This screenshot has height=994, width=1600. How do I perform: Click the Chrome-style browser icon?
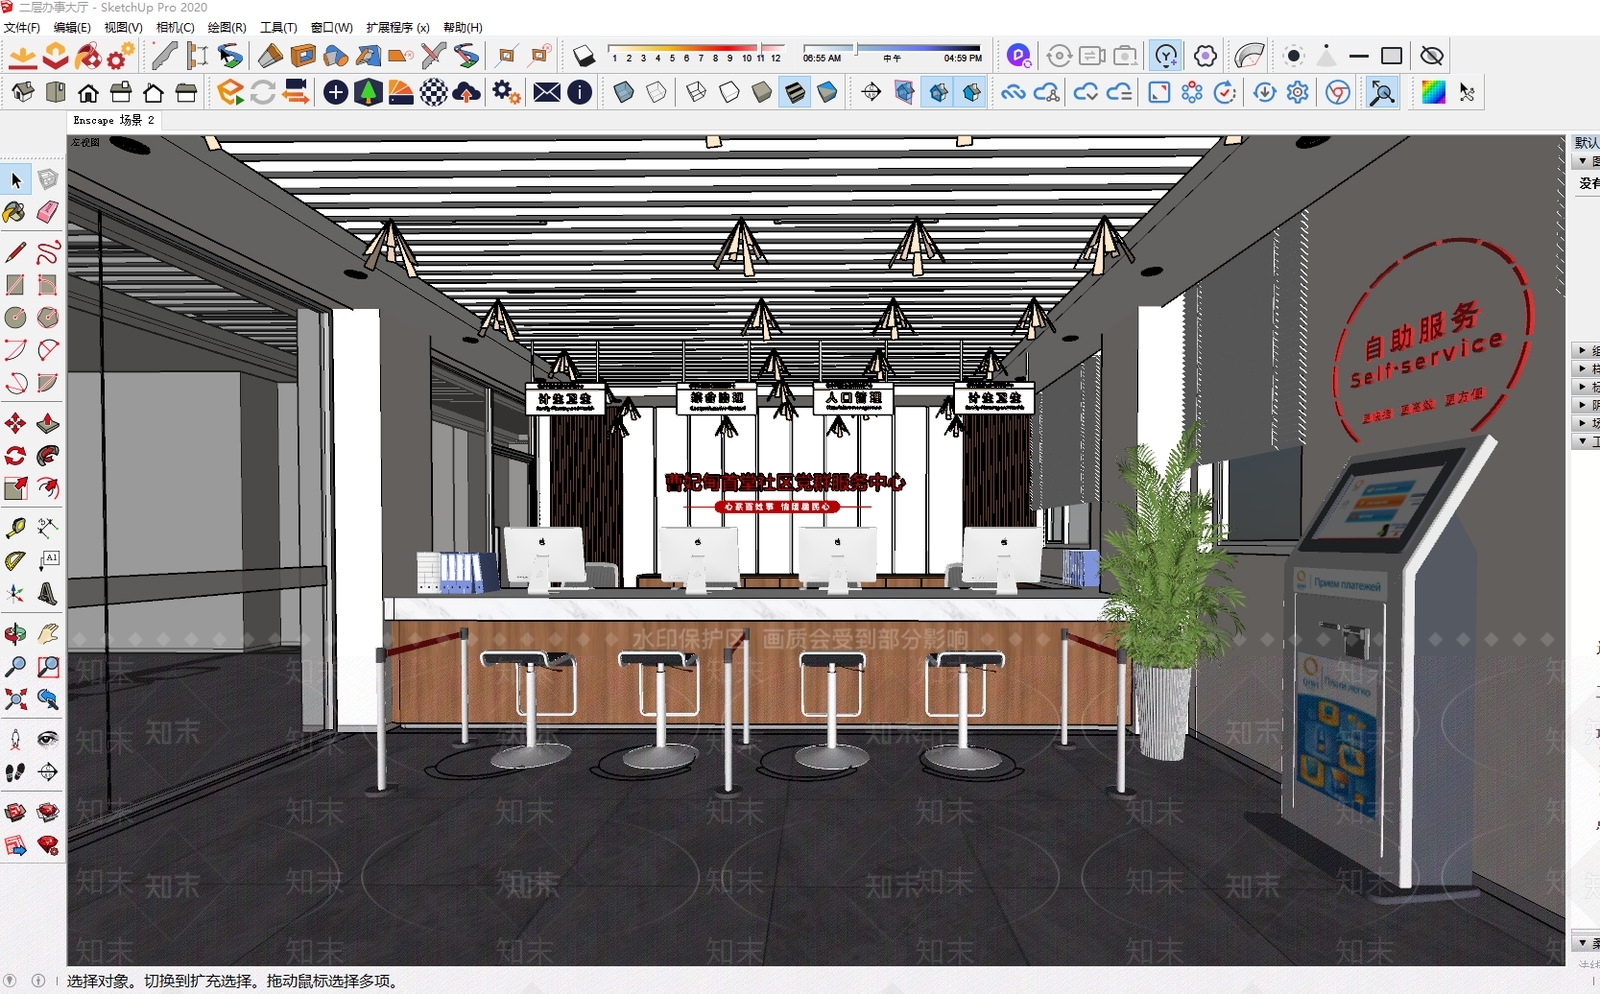1338,93
